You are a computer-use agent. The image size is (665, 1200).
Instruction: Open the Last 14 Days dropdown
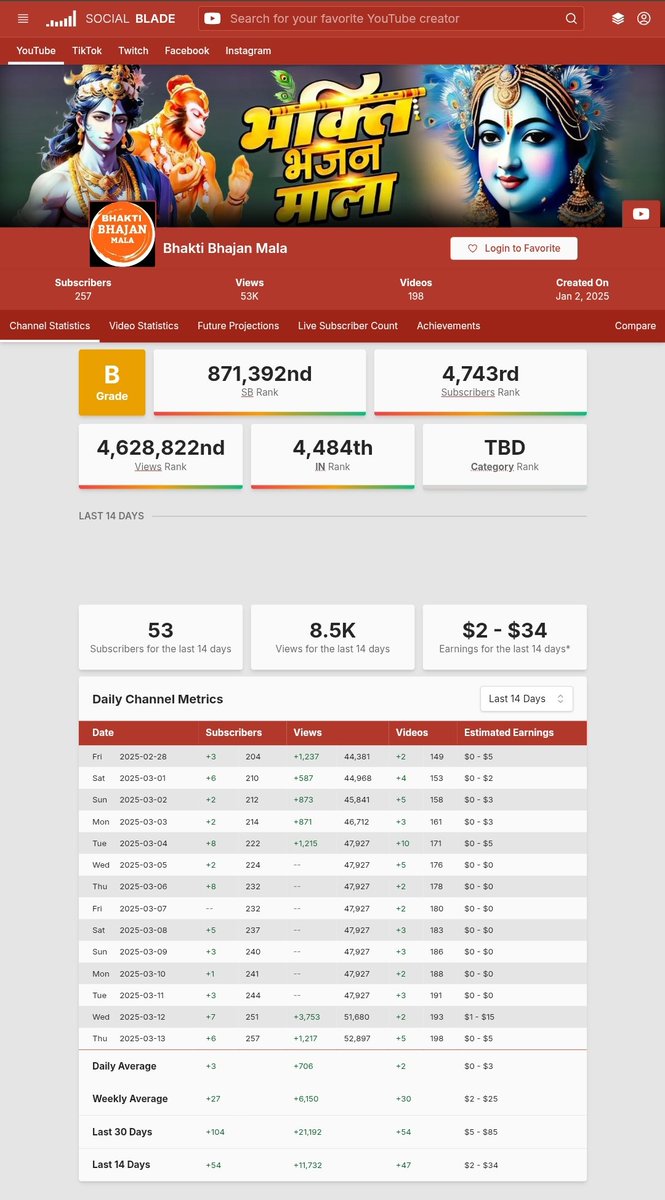pos(526,698)
